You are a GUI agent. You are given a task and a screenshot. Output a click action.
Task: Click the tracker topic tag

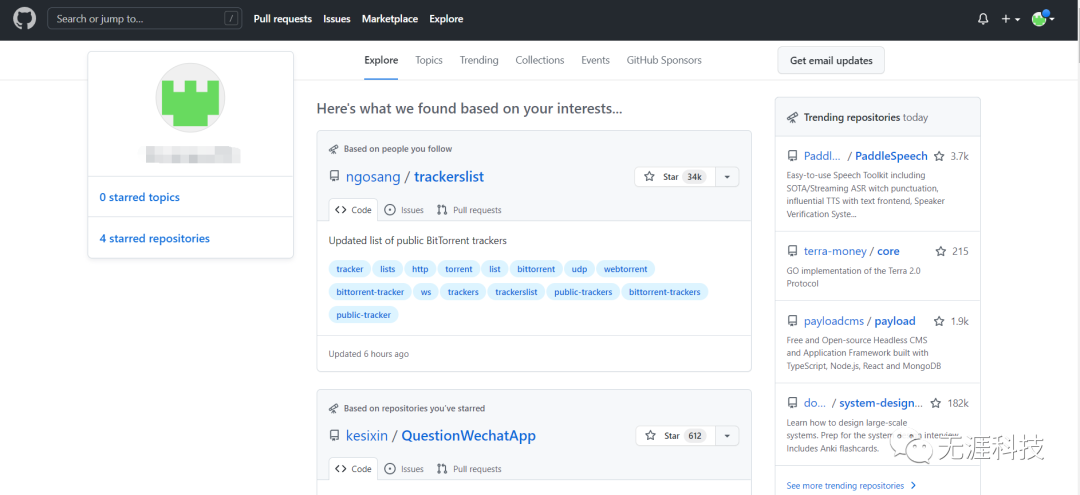coord(350,269)
